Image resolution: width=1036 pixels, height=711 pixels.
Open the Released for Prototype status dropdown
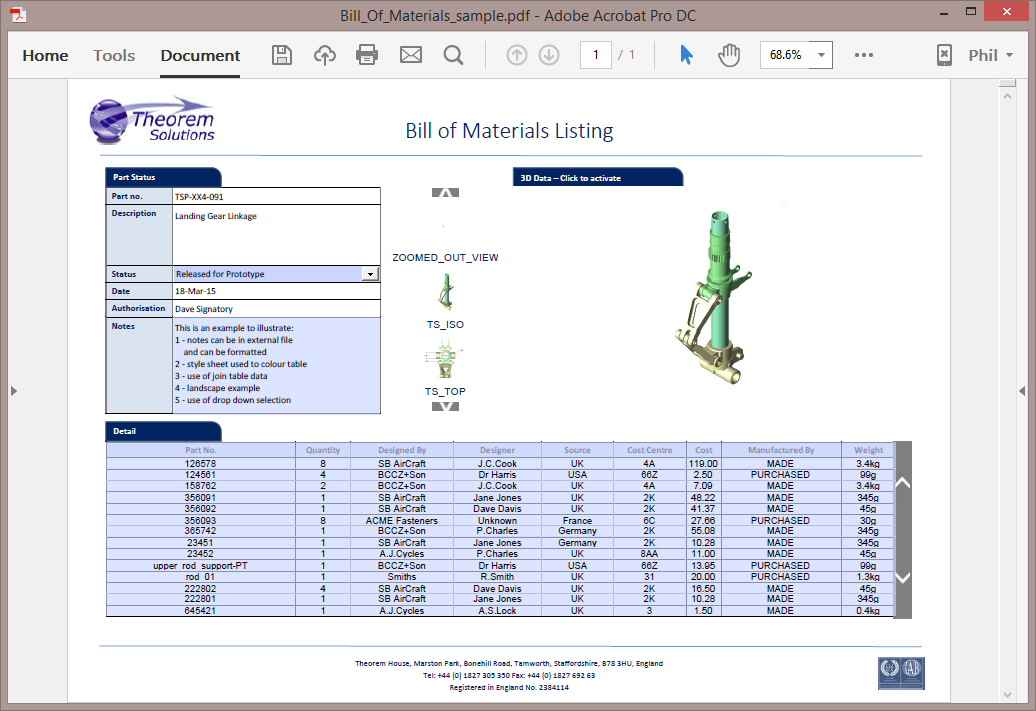point(369,273)
